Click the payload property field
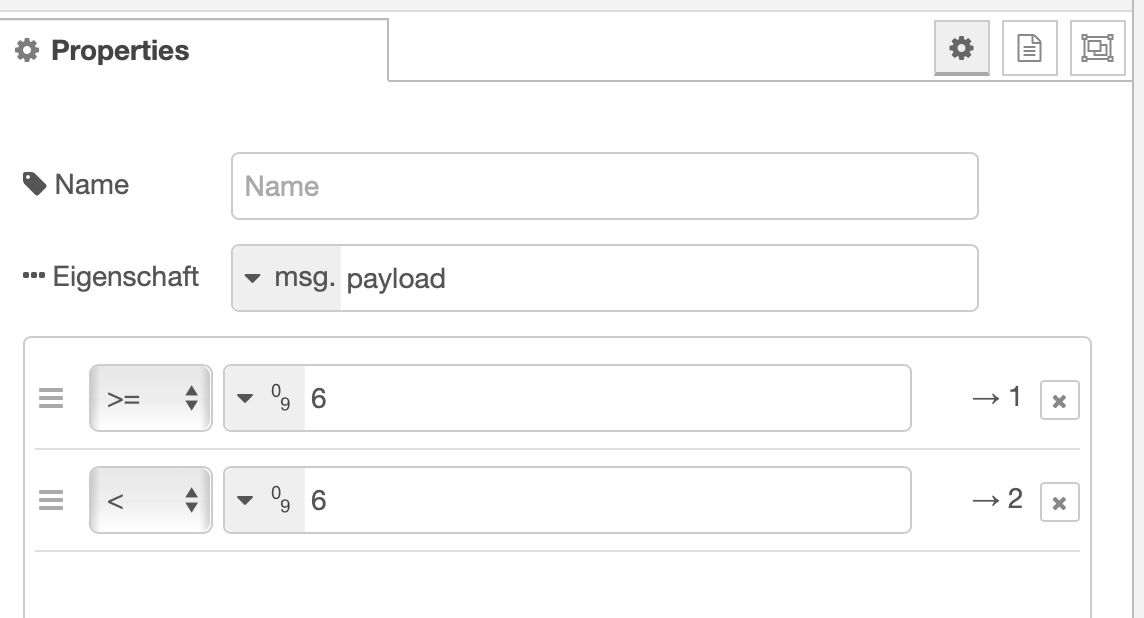Screen dimensions: 1144x618 click(x=657, y=278)
